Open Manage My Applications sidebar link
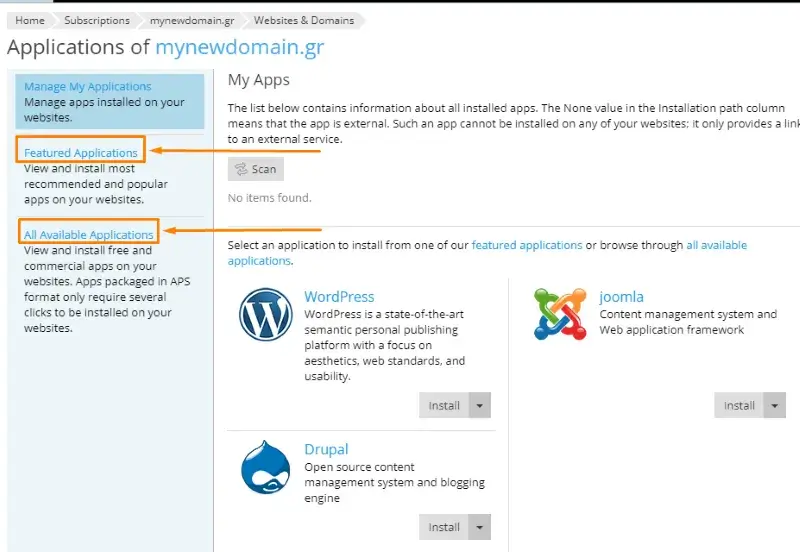Screen dimensions: 800x552 coord(88,86)
